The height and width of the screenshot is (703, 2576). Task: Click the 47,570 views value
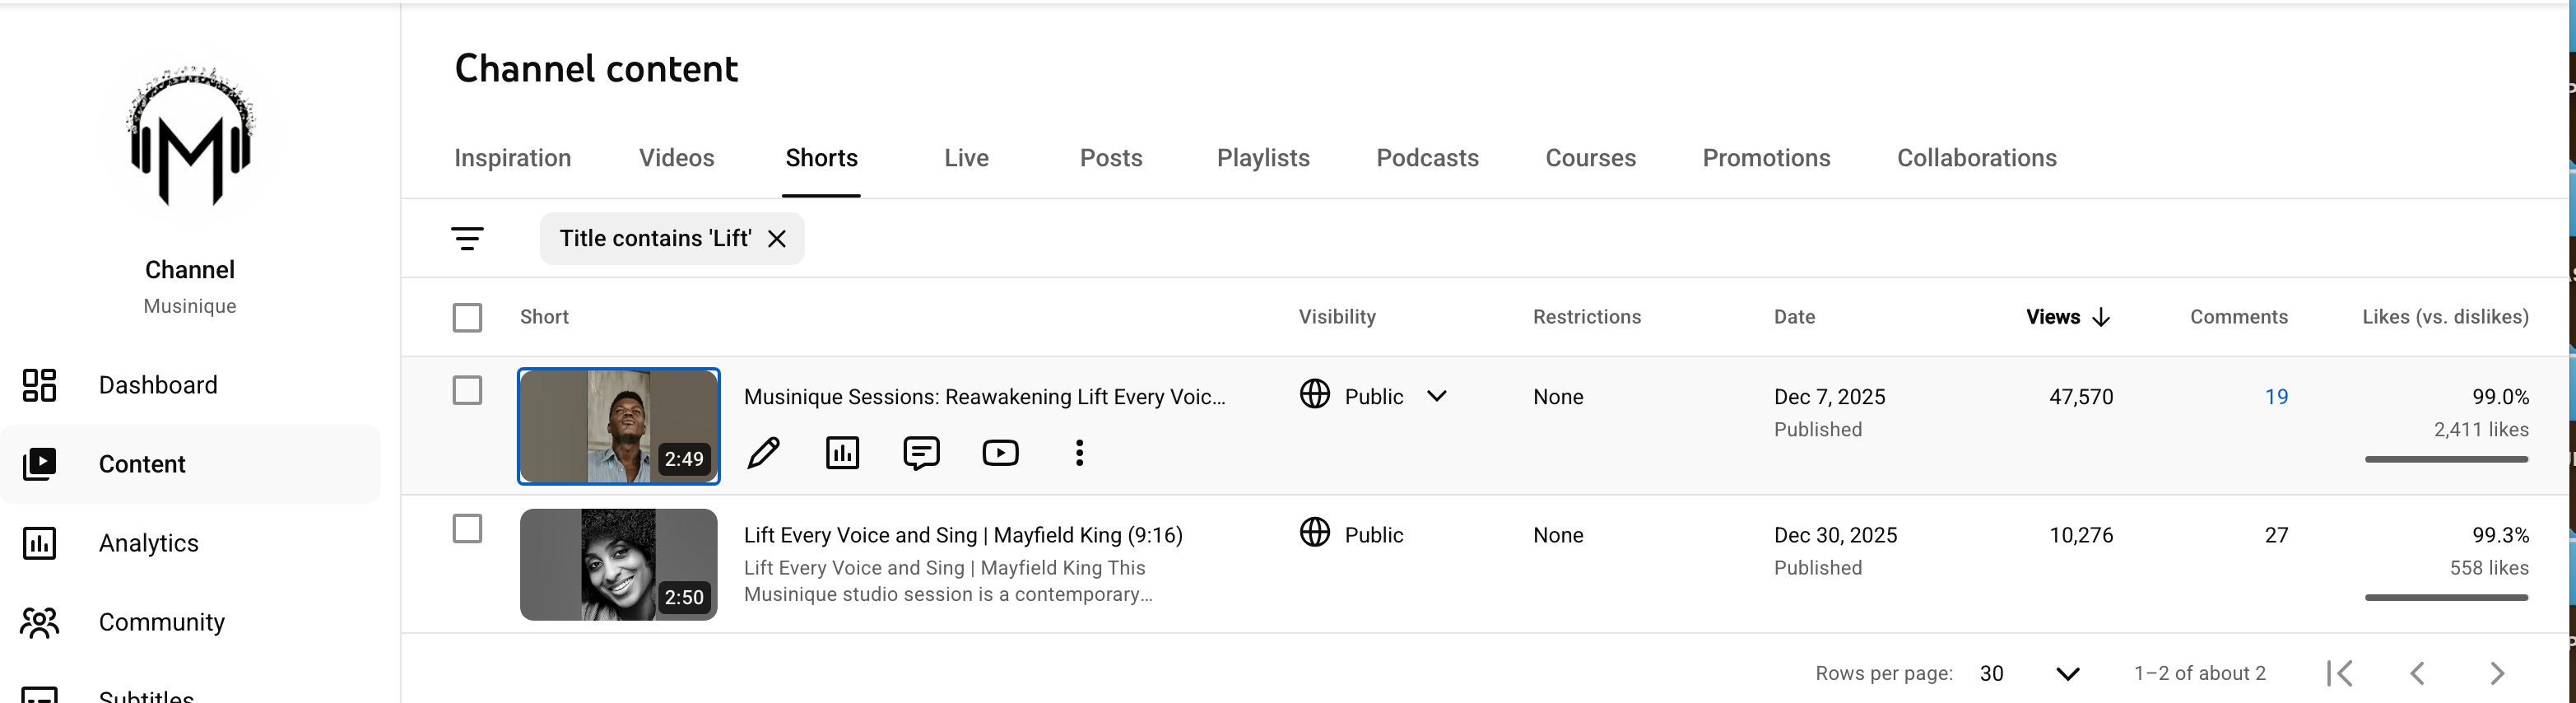2081,397
